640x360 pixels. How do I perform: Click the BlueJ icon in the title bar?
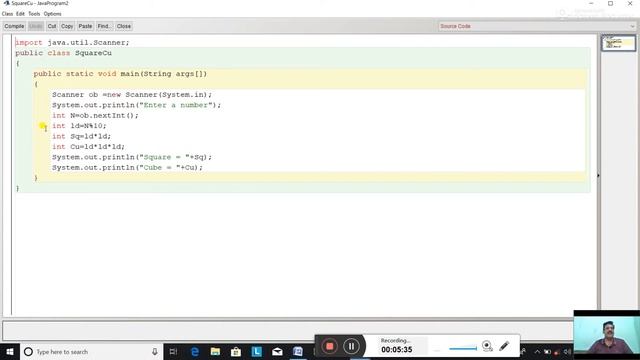pyautogui.click(x=6, y=3)
